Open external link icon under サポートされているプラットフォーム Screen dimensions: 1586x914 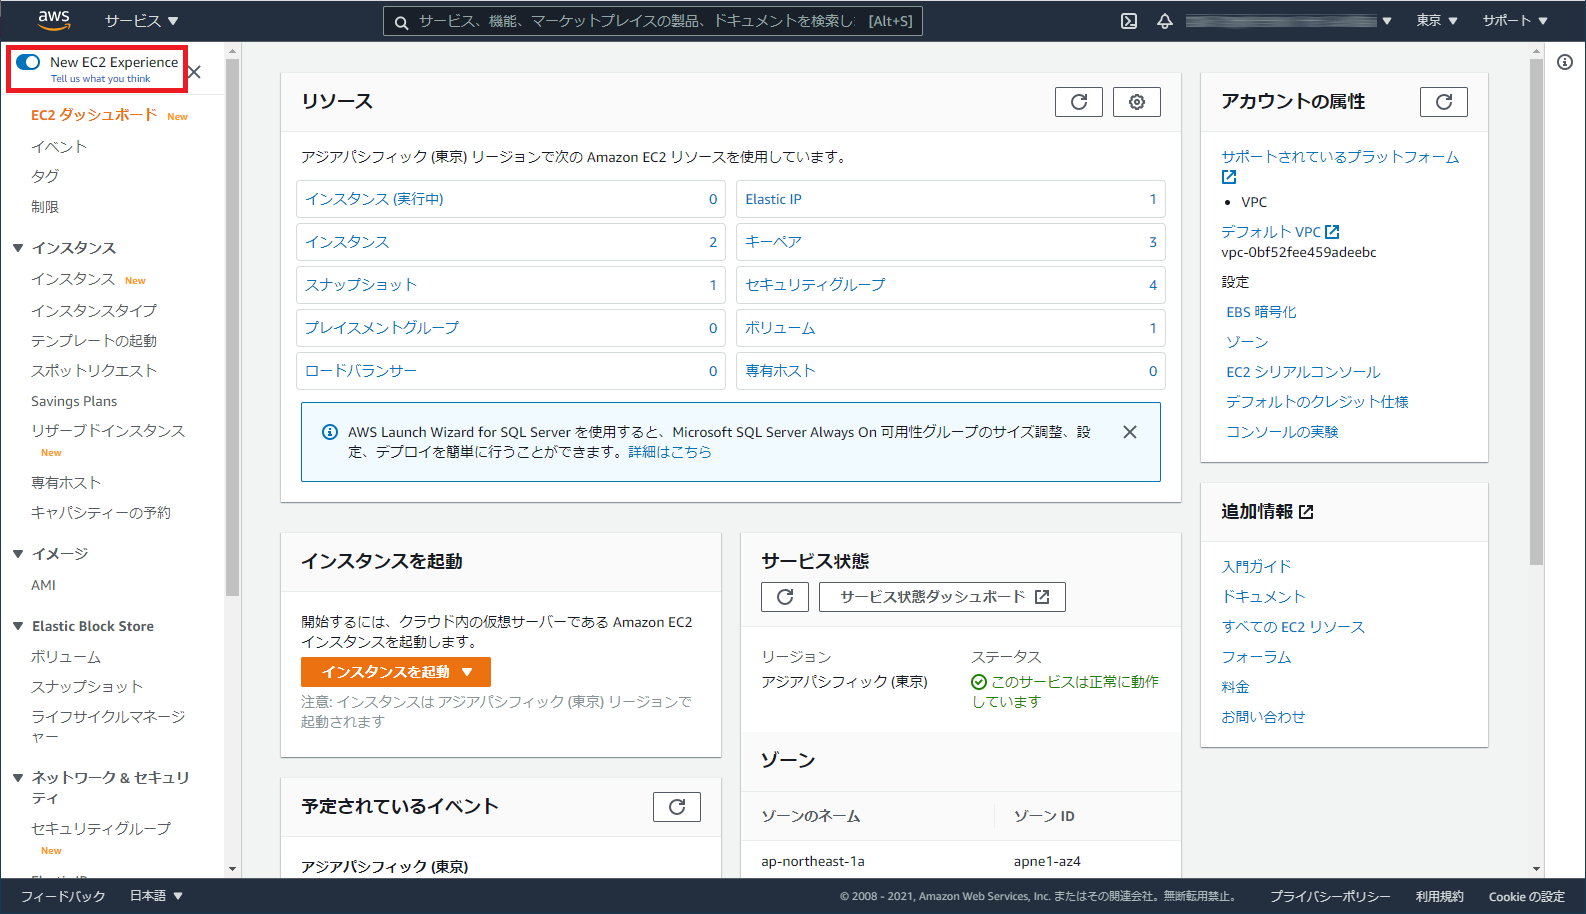pyautogui.click(x=1229, y=177)
